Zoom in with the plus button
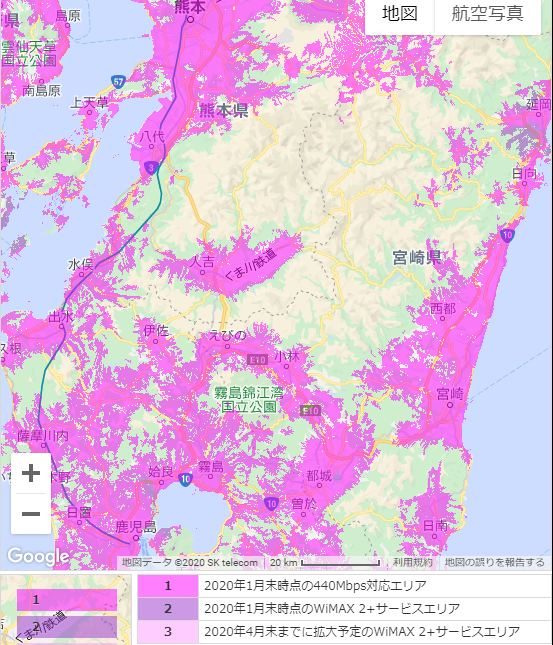 [31, 473]
